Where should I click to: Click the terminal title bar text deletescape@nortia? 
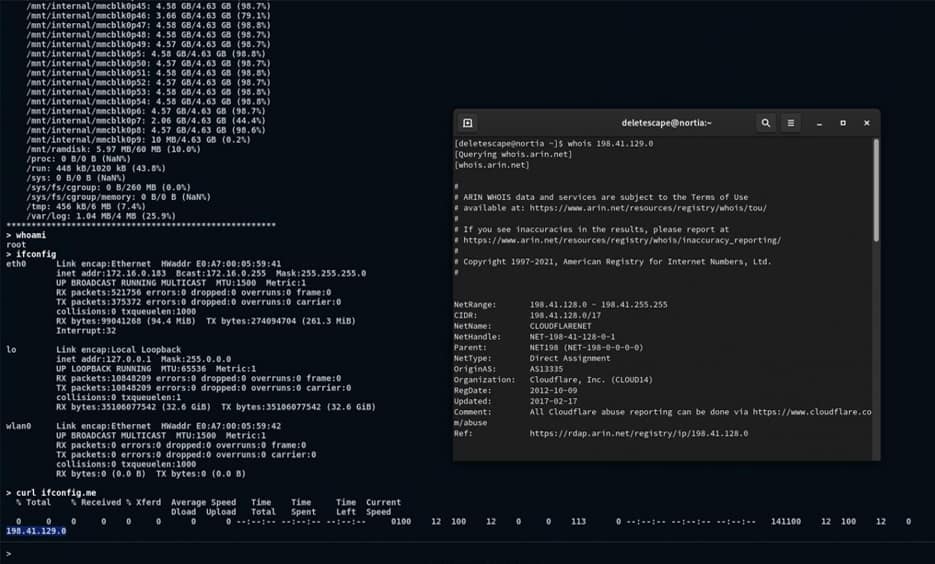click(x=666, y=123)
